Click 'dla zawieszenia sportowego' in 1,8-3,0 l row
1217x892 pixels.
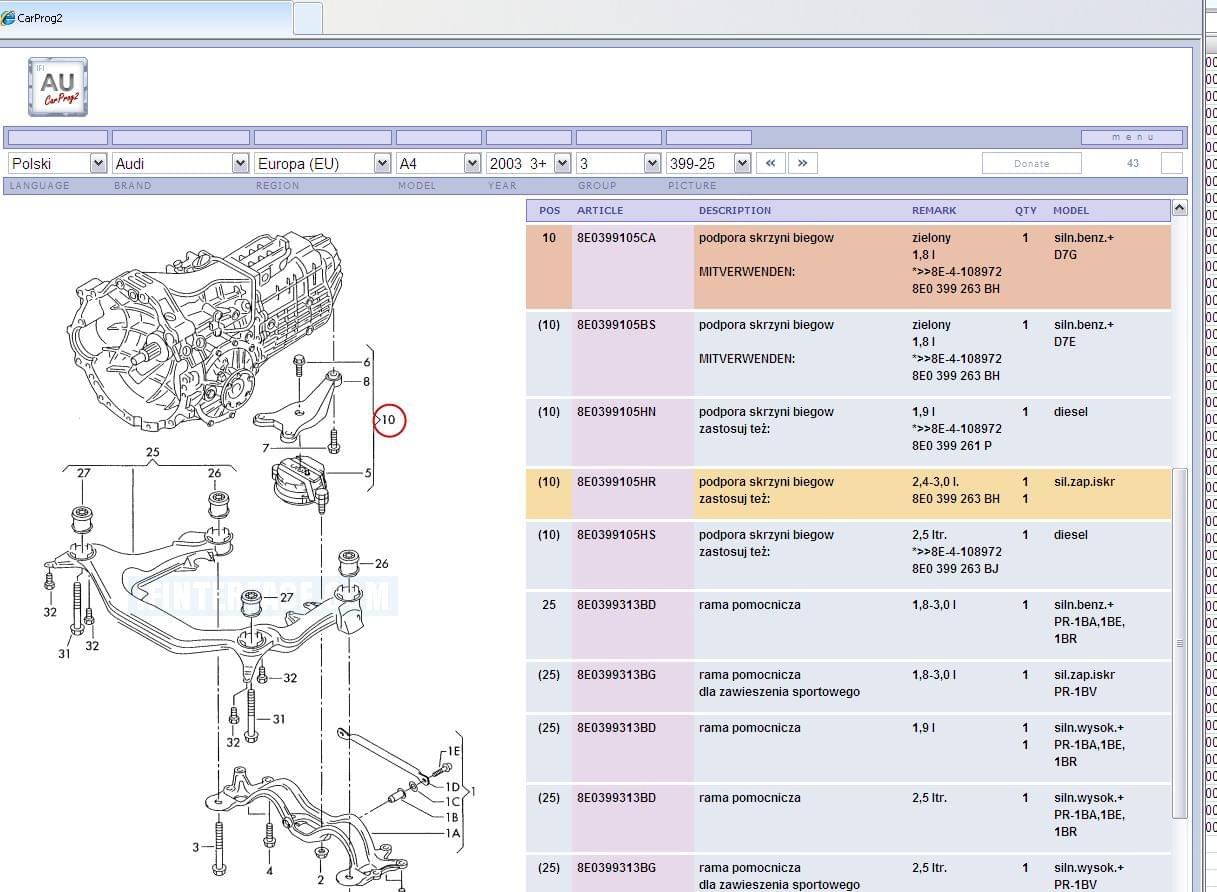click(779, 692)
